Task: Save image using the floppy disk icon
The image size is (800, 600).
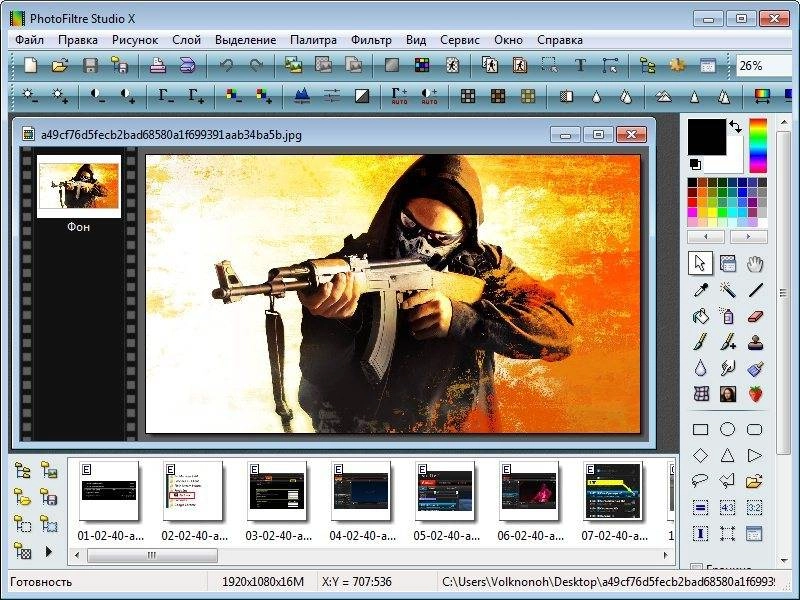Action: click(90, 65)
